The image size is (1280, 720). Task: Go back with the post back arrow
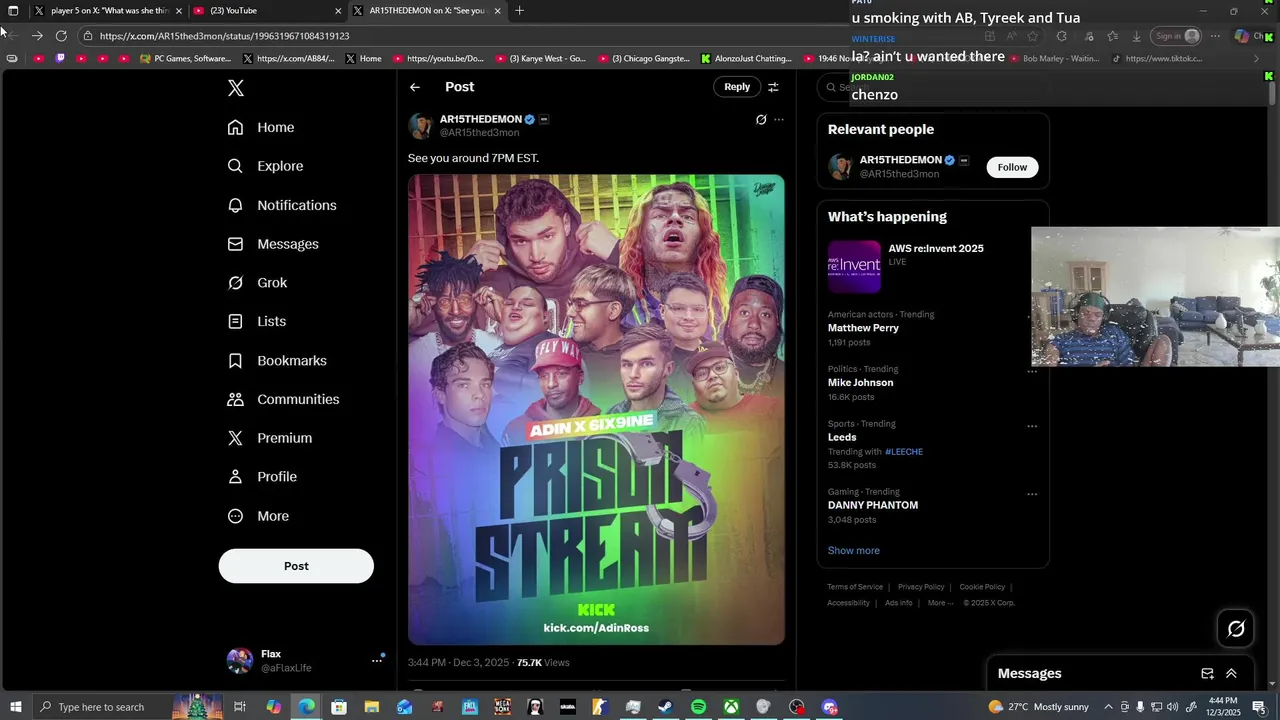click(415, 87)
